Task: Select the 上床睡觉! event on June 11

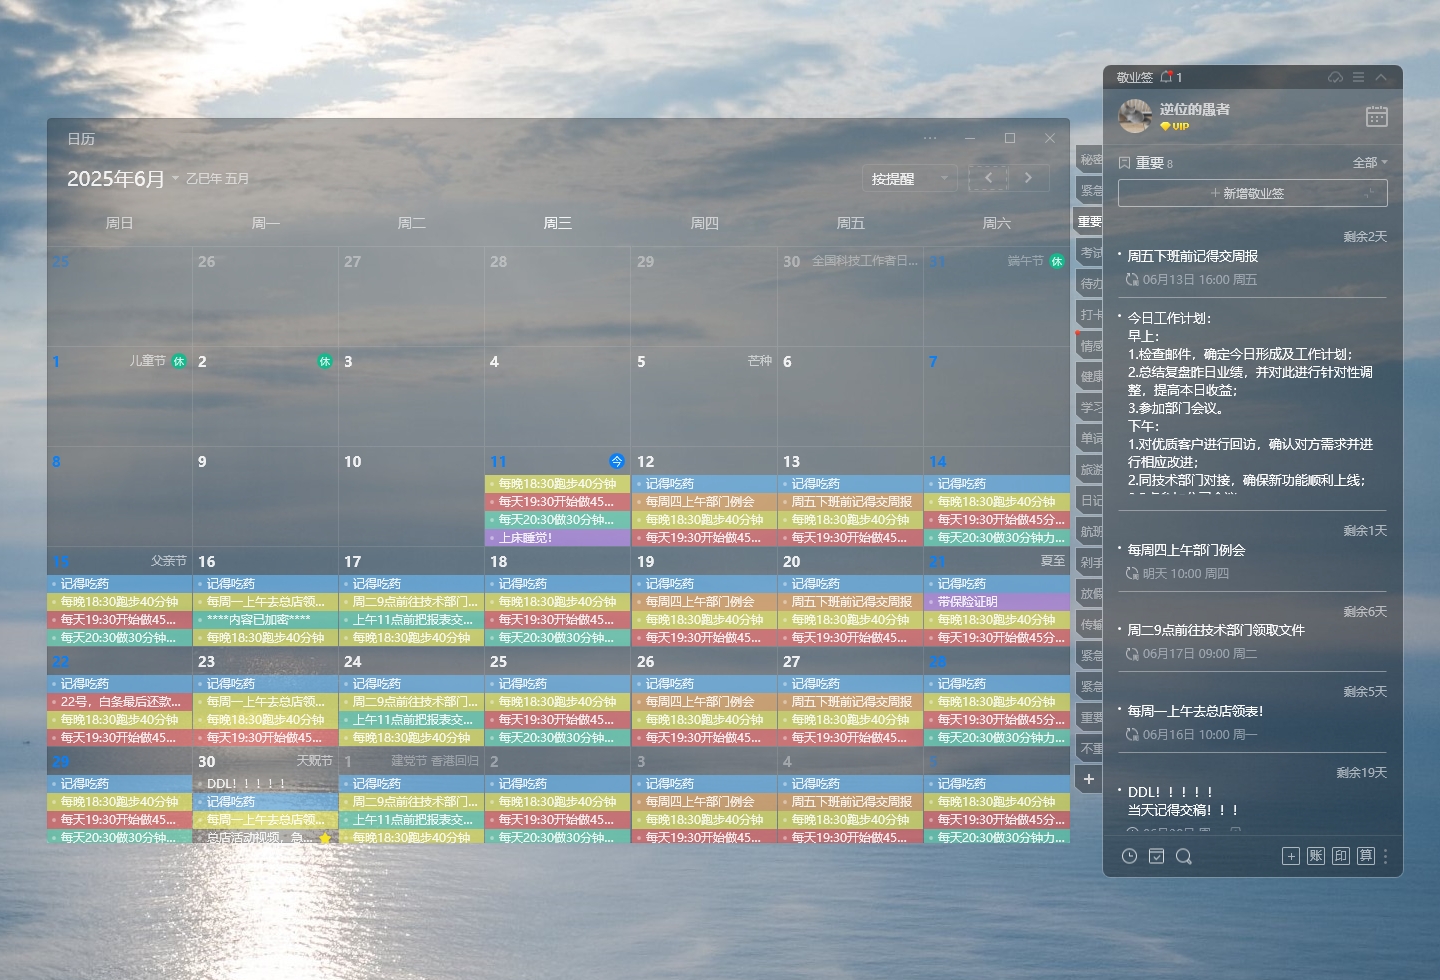Action: point(557,538)
